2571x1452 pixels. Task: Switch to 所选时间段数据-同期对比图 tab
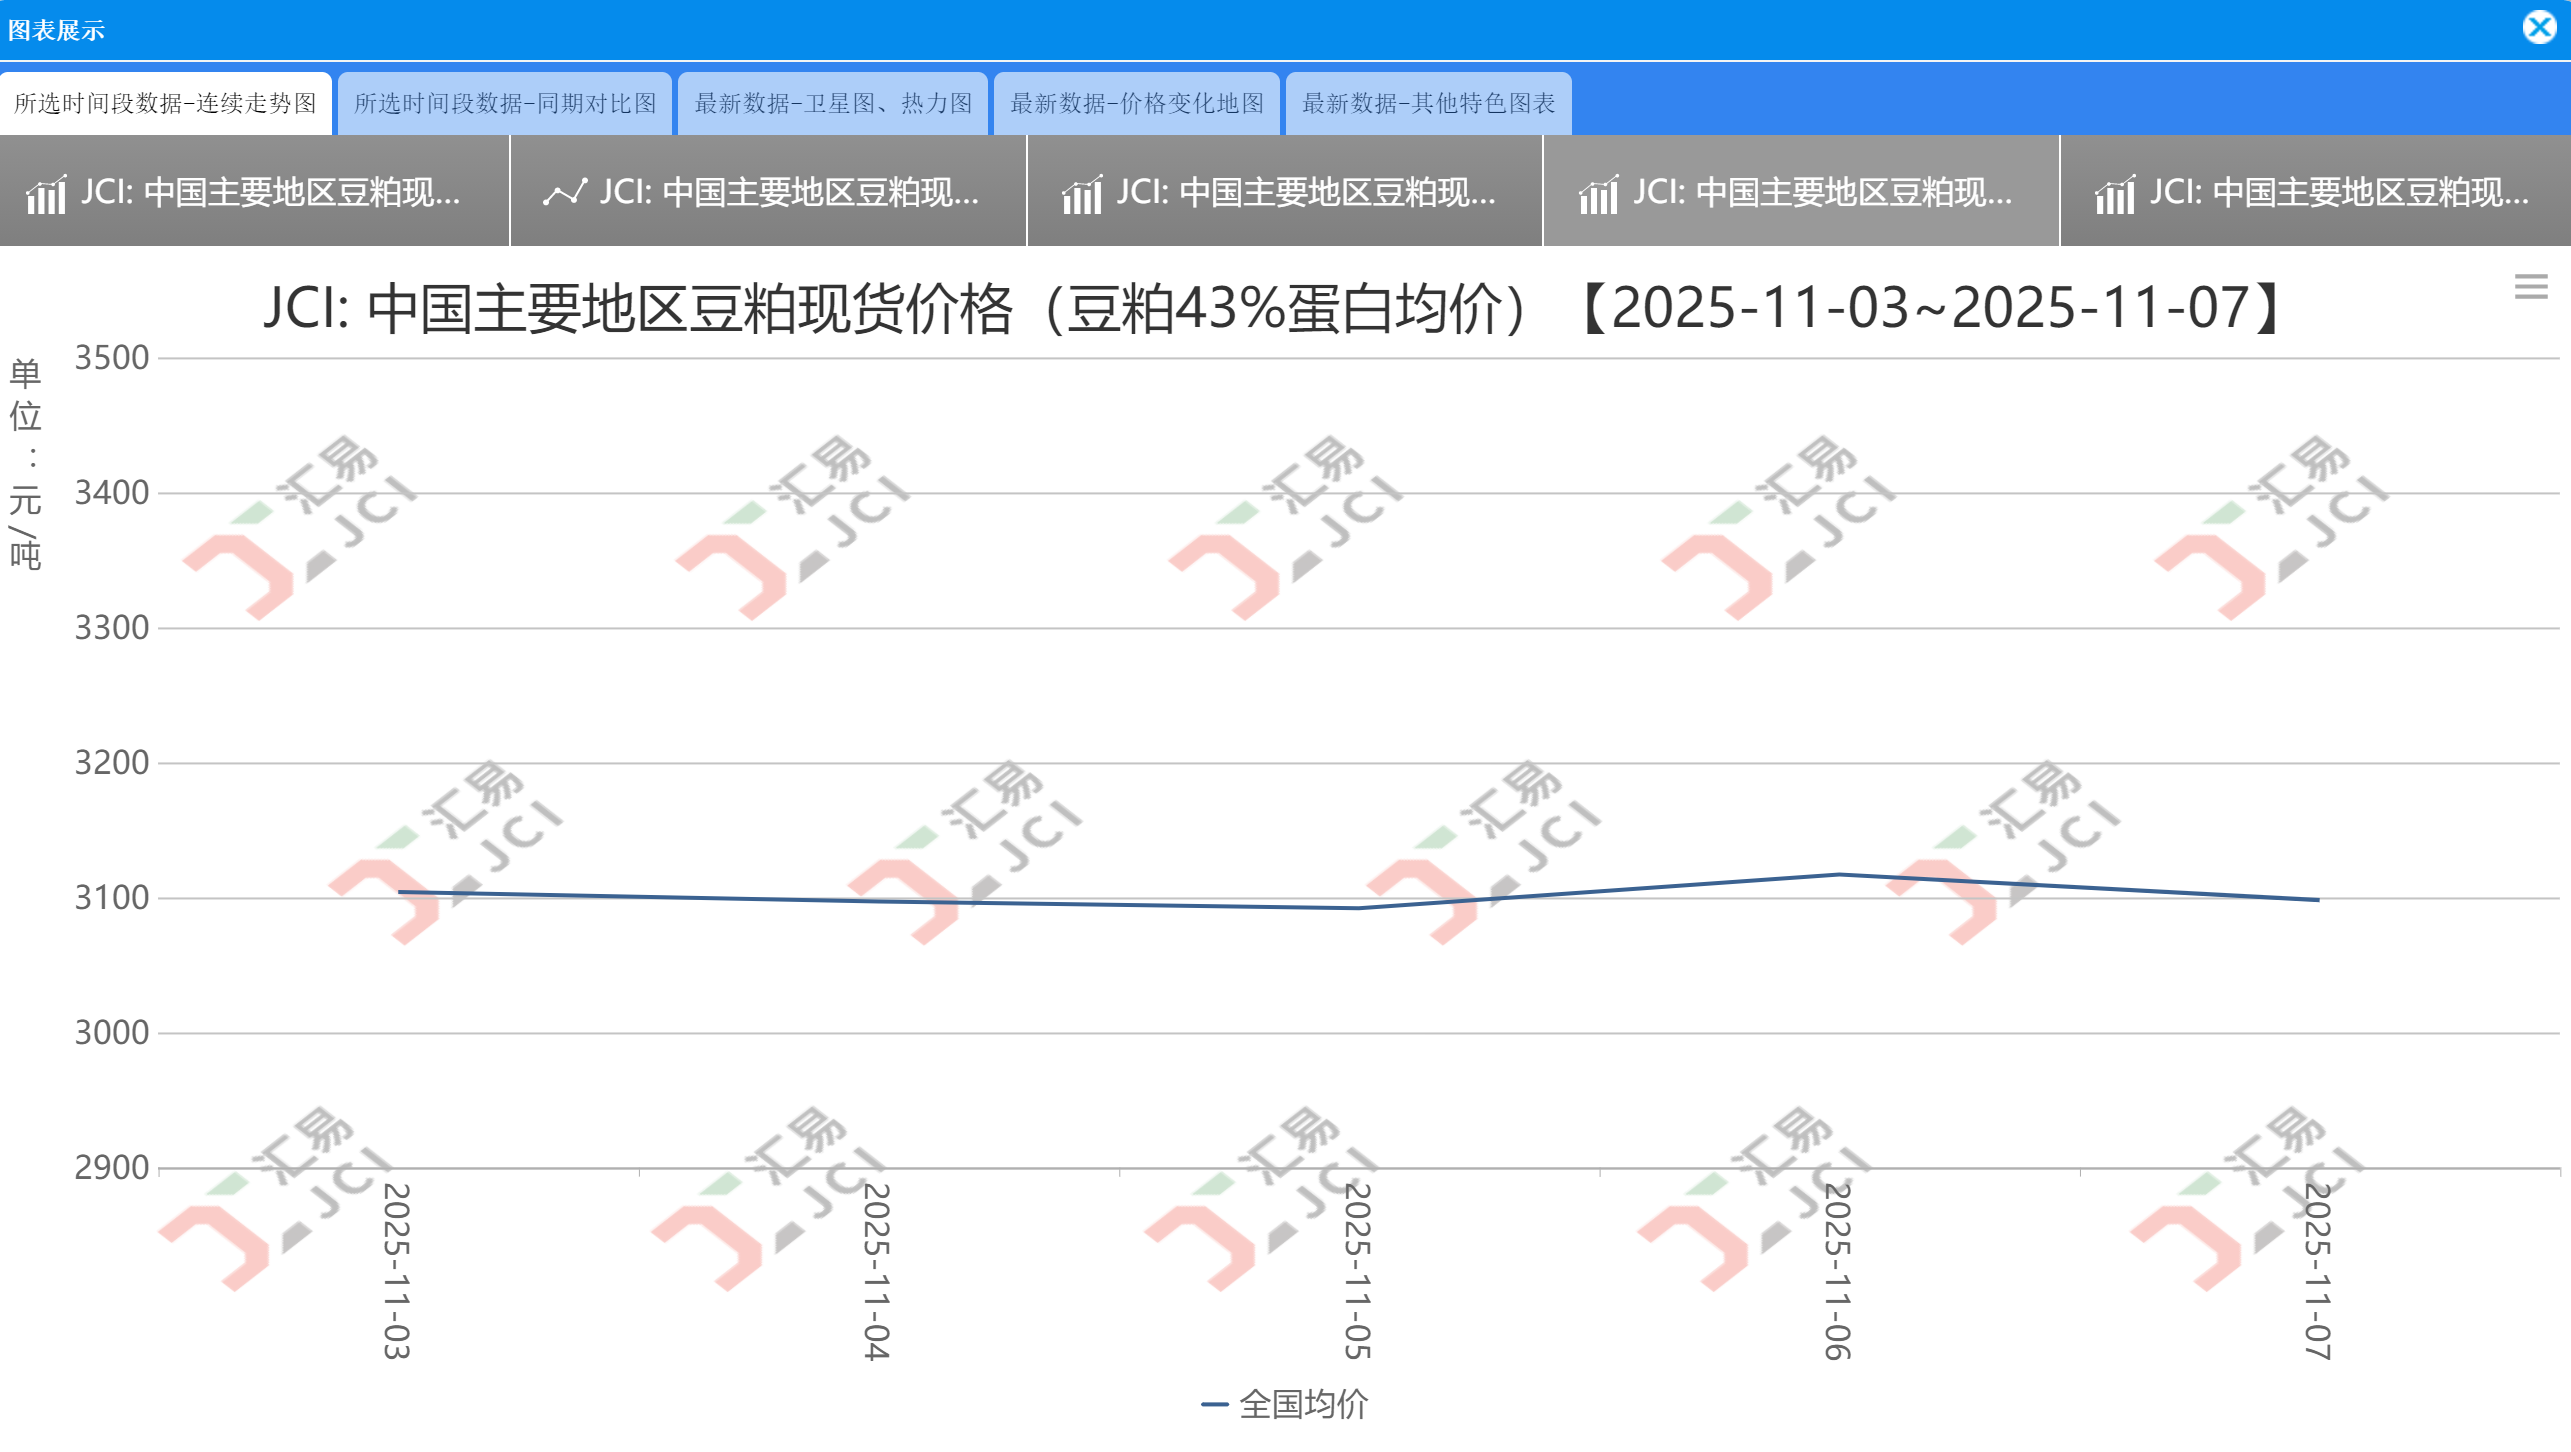[505, 103]
